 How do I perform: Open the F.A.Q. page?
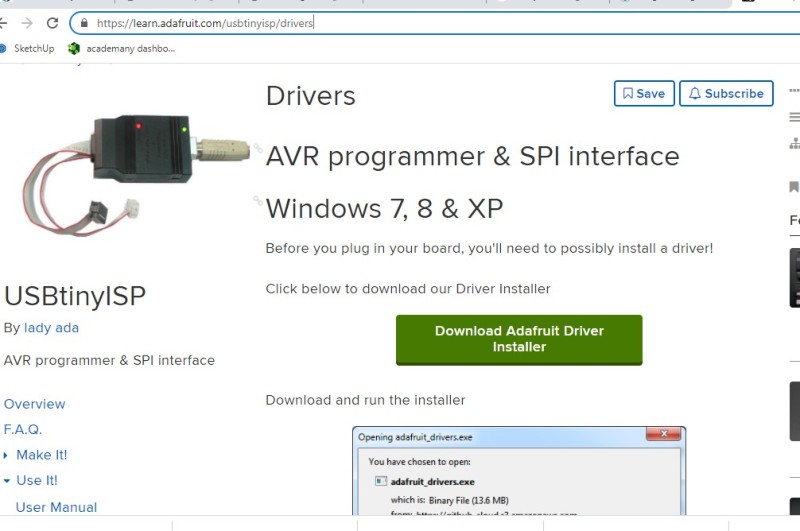click(x=22, y=429)
